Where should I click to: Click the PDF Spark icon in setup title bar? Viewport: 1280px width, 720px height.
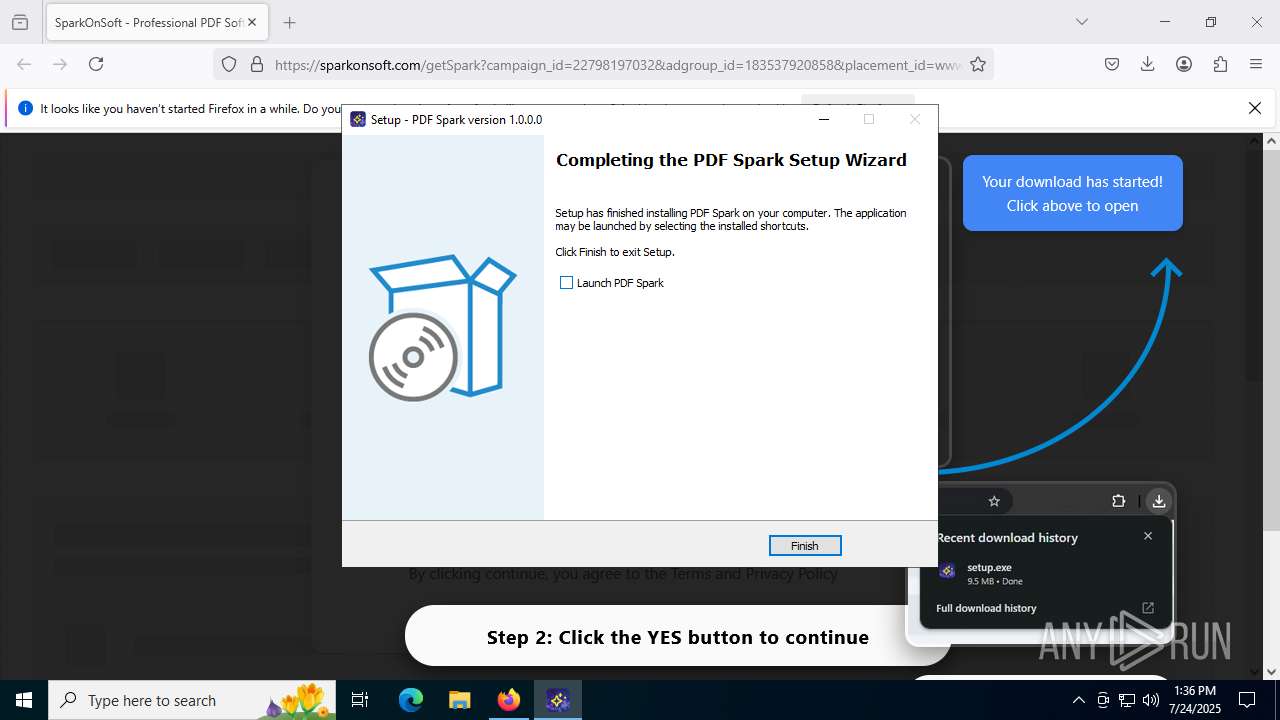click(x=358, y=119)
